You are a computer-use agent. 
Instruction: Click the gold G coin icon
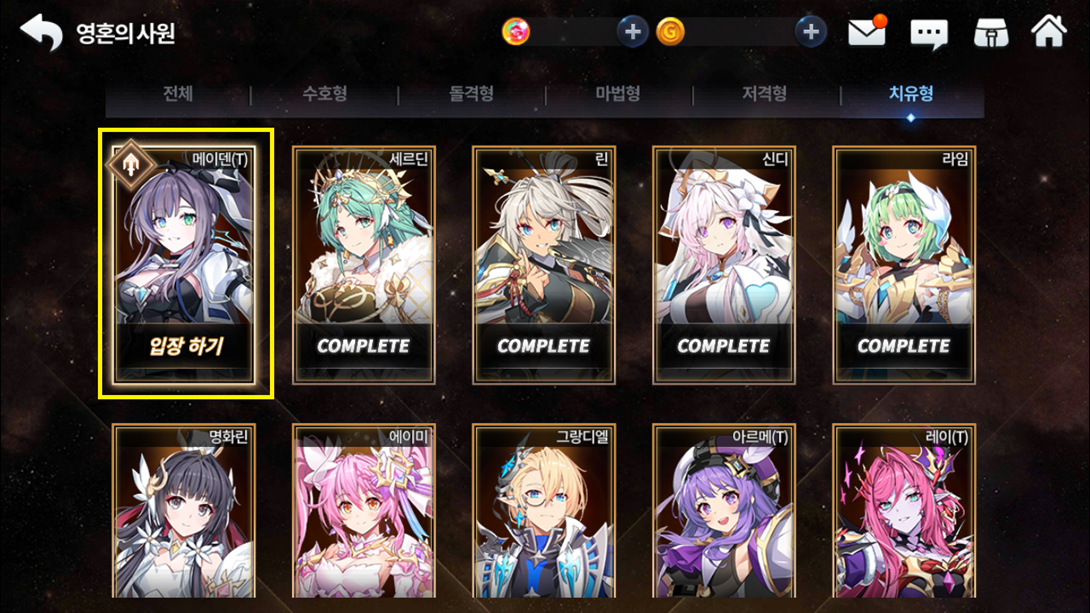pyautogui.click(x=670, y=32)
